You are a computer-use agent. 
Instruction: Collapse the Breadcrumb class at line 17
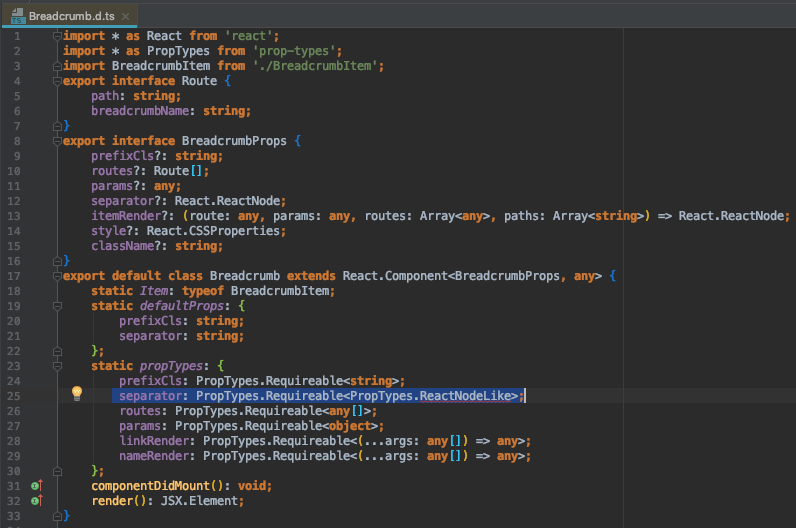(57, 276)
